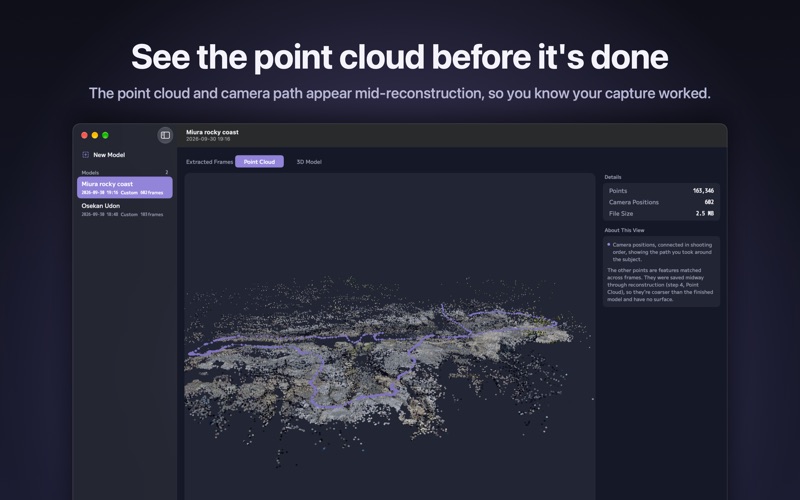Open the 3D Model tab
The width and height of the screenshot is (800, 500).
click(309, 162)
